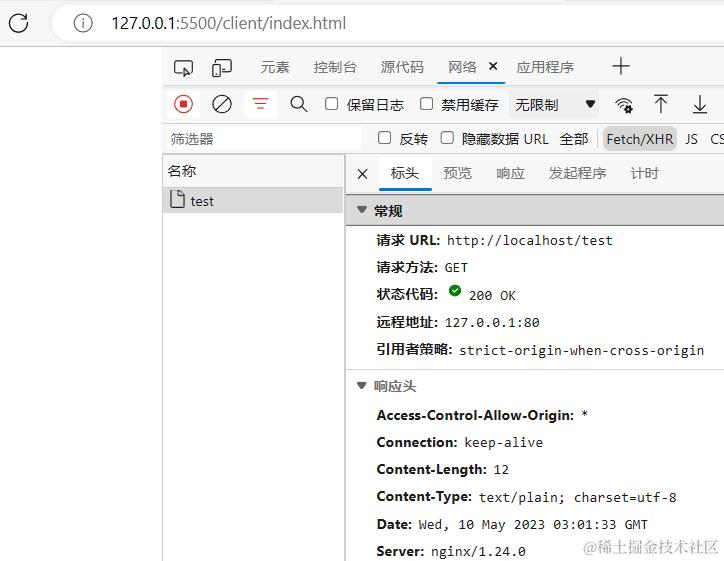Click the GET request method value
This screenshot has height=561, width=724.
[x=456, y=267]
